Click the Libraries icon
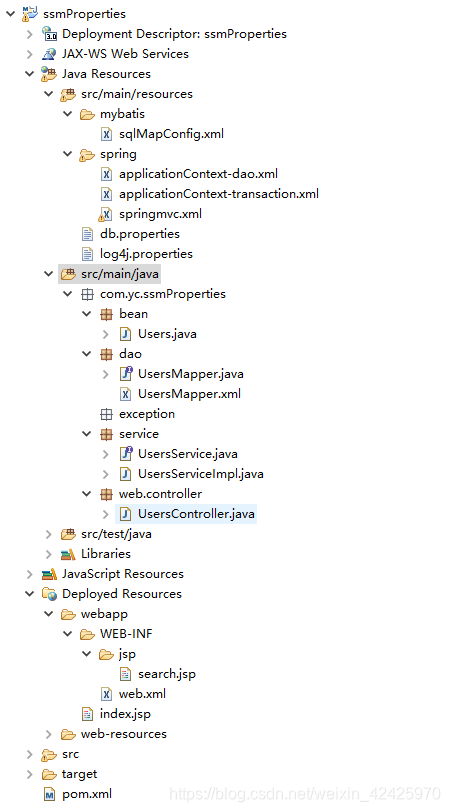This screenshot has width=450, height=812. [68, 554]
